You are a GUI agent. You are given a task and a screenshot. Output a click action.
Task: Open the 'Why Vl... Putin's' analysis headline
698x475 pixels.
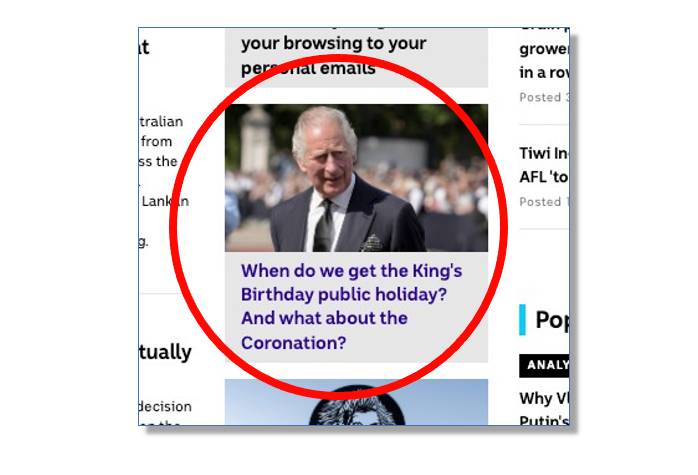pos(544,408)
